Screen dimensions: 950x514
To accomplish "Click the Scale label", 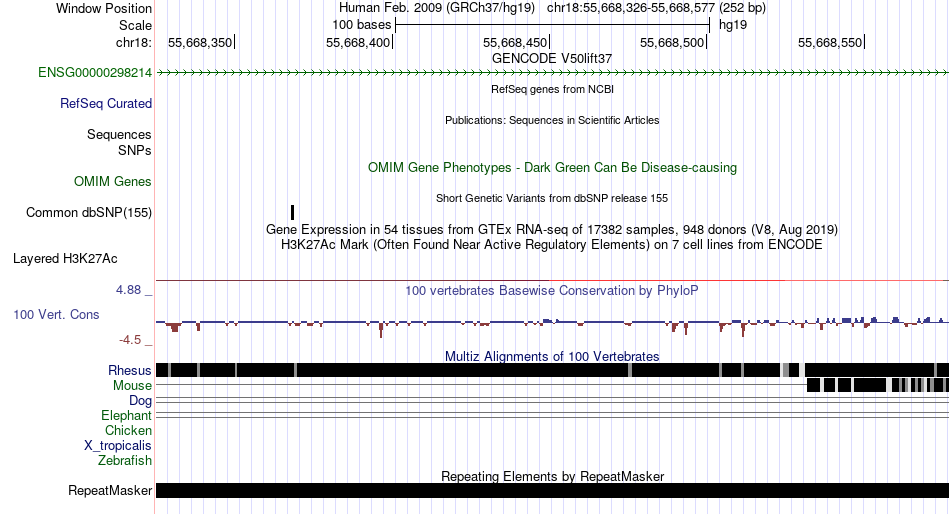I will [135, 25].
